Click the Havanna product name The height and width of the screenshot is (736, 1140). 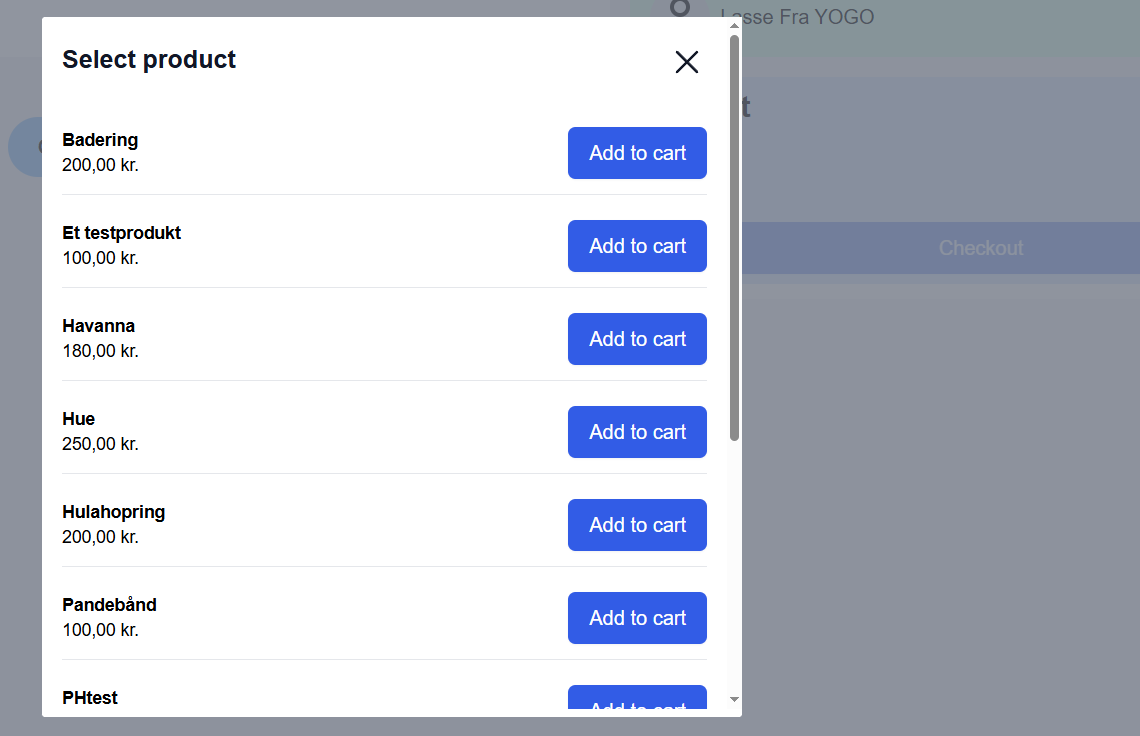98,326
